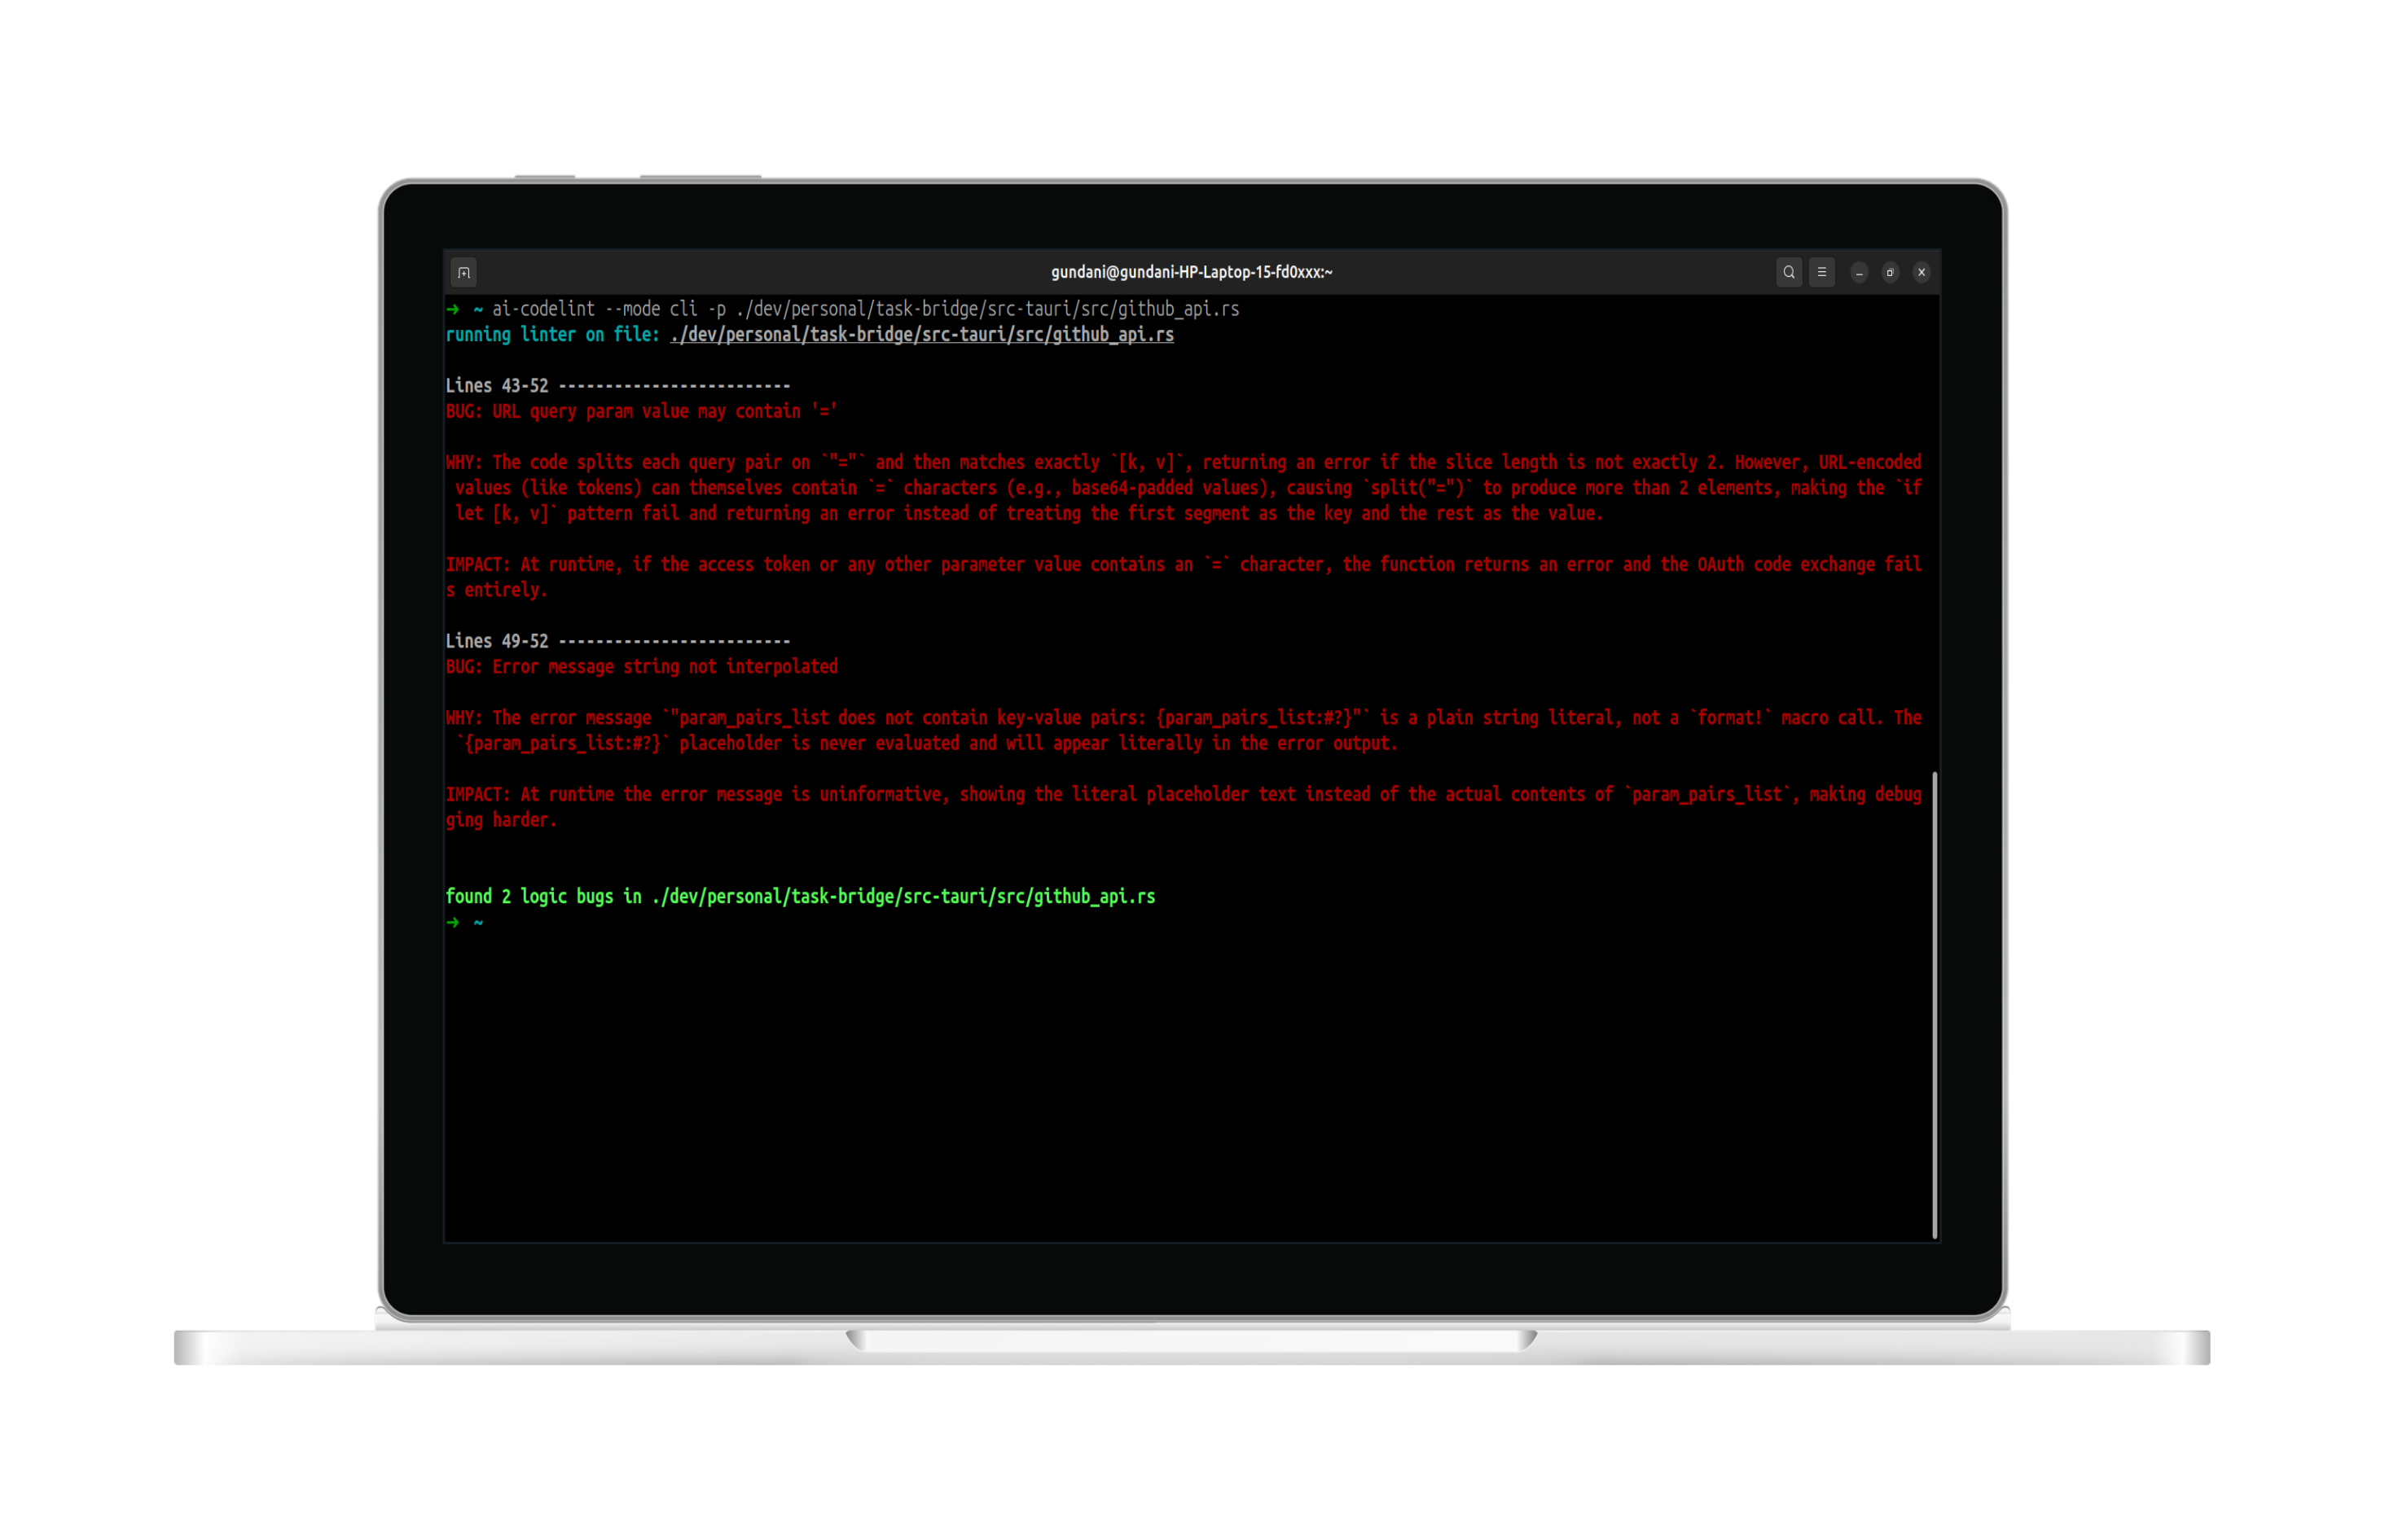Click the ai-codelint command line text
Image resolution: width=2385 pixels, height=1540 pixels.
tap(865, 309)
